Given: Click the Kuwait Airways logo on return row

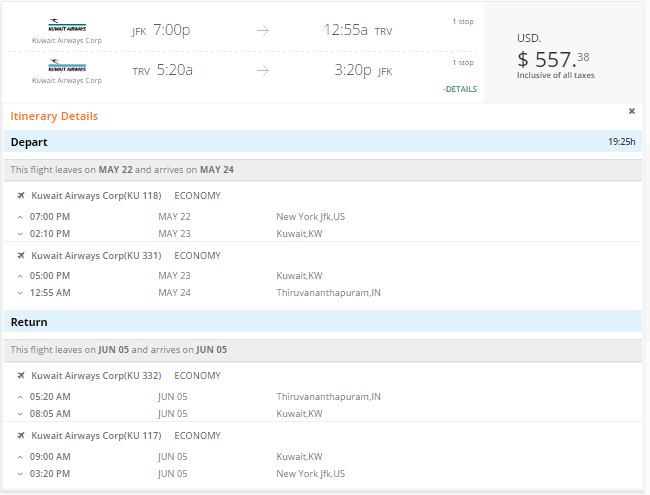Looking at the screenshot, I should point(67,66).
